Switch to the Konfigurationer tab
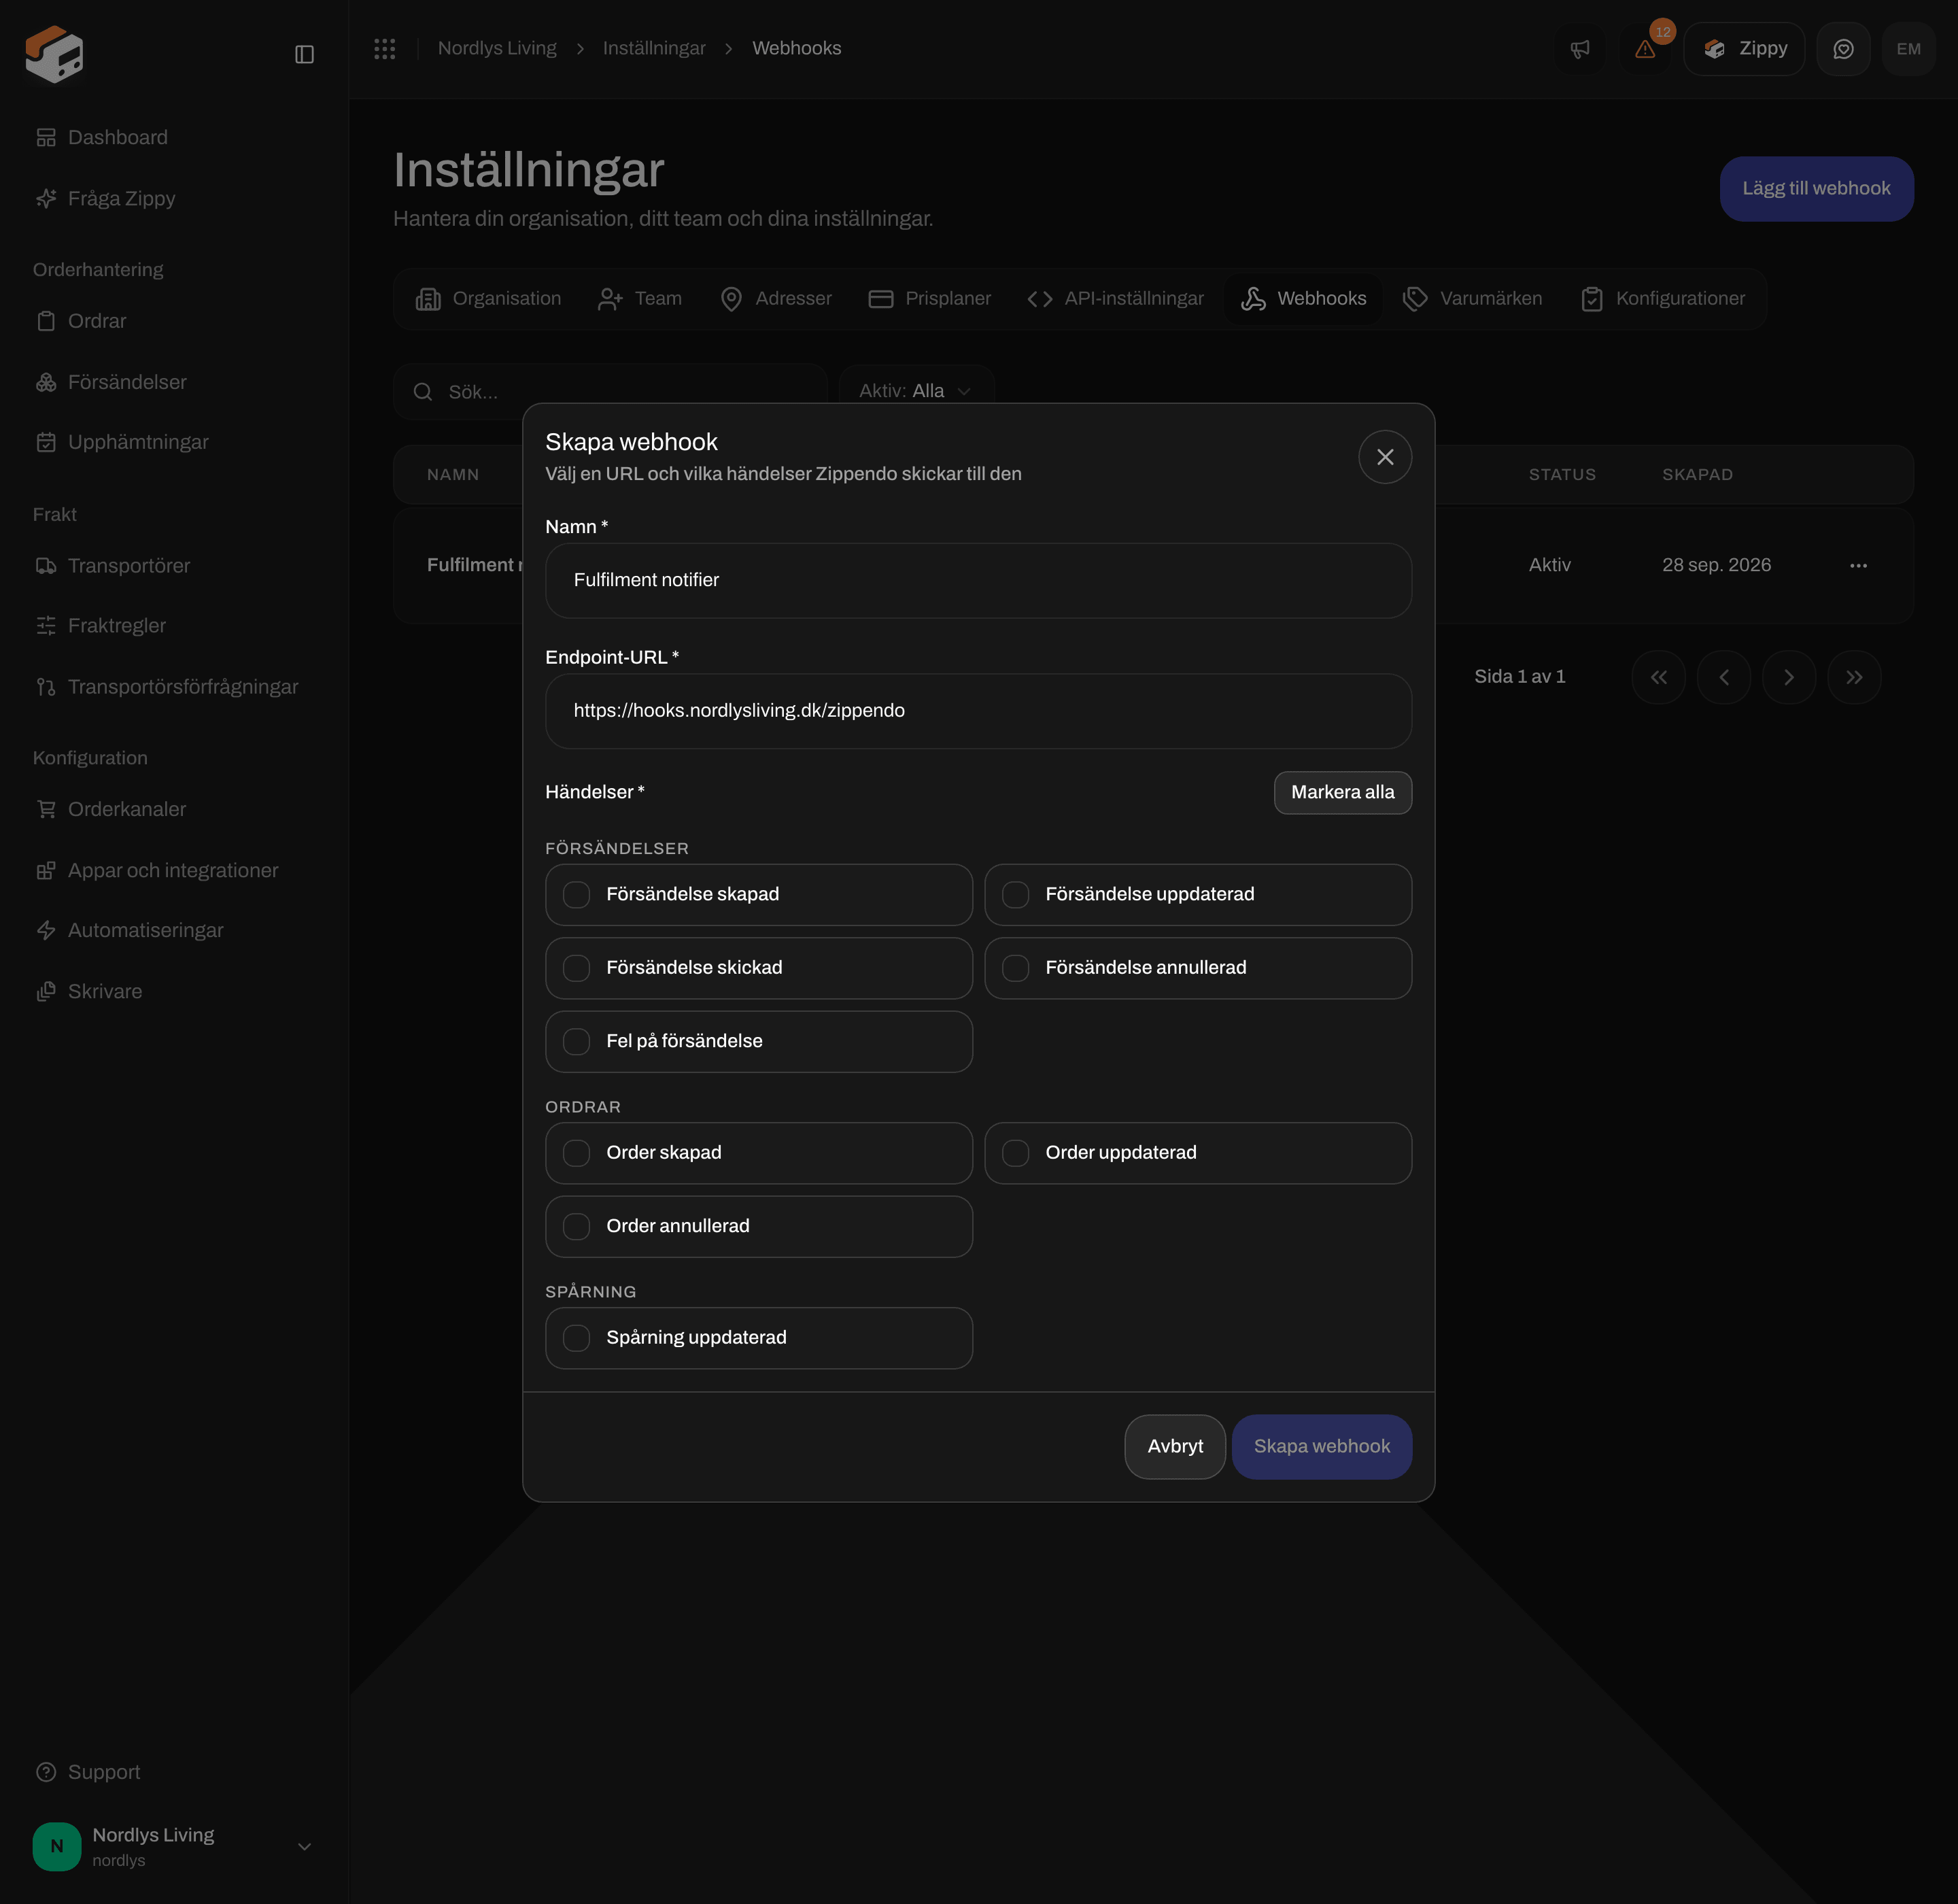This screenshot has height=1904, width=1958. [1663, 299]
